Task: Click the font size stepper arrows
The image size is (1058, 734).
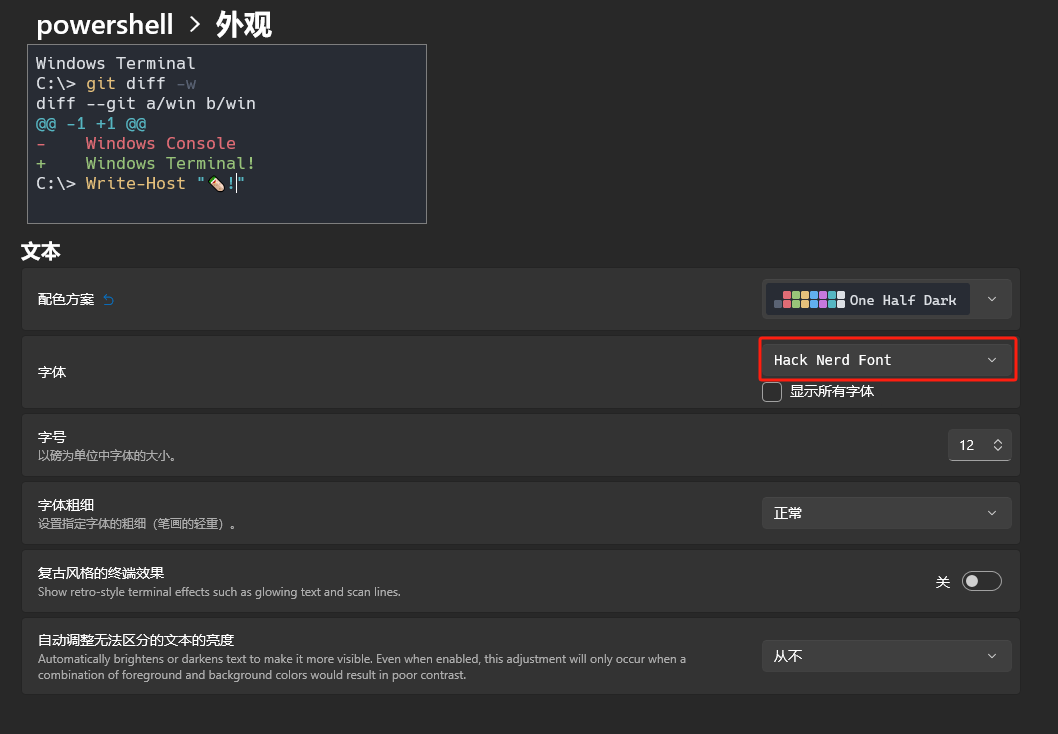Action: click(x=998, y=445)
